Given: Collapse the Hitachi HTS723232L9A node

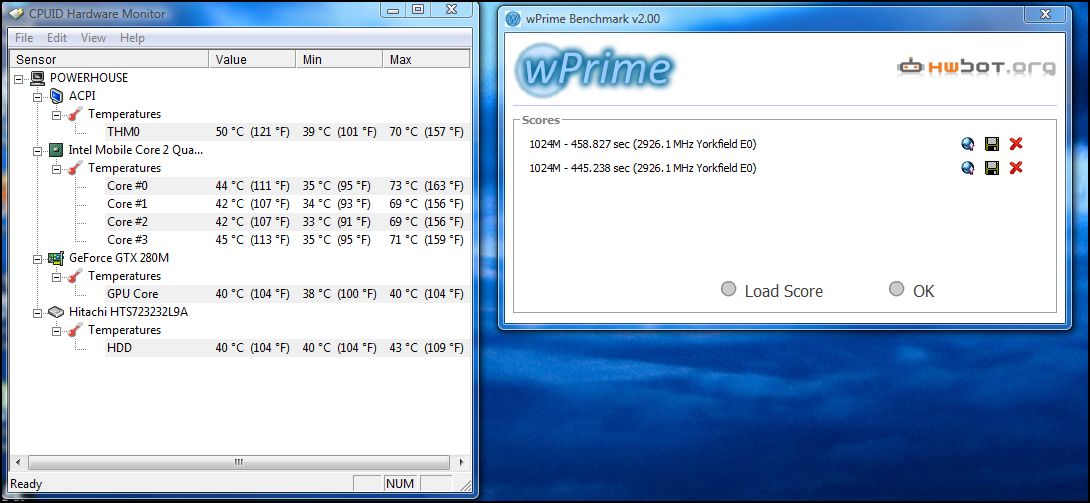Looking at the screenshot, I should pos(38,313).
